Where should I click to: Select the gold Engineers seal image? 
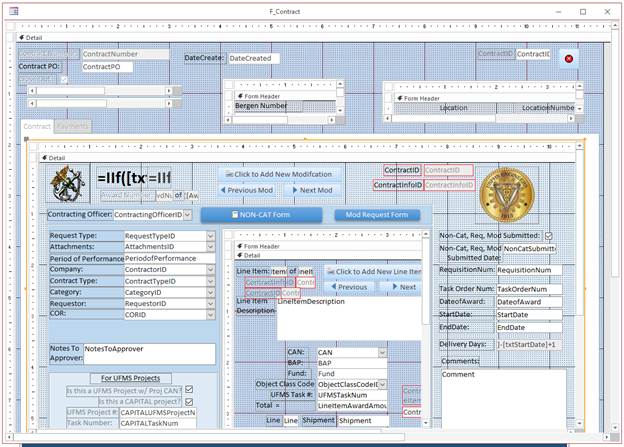click(507, 195)
